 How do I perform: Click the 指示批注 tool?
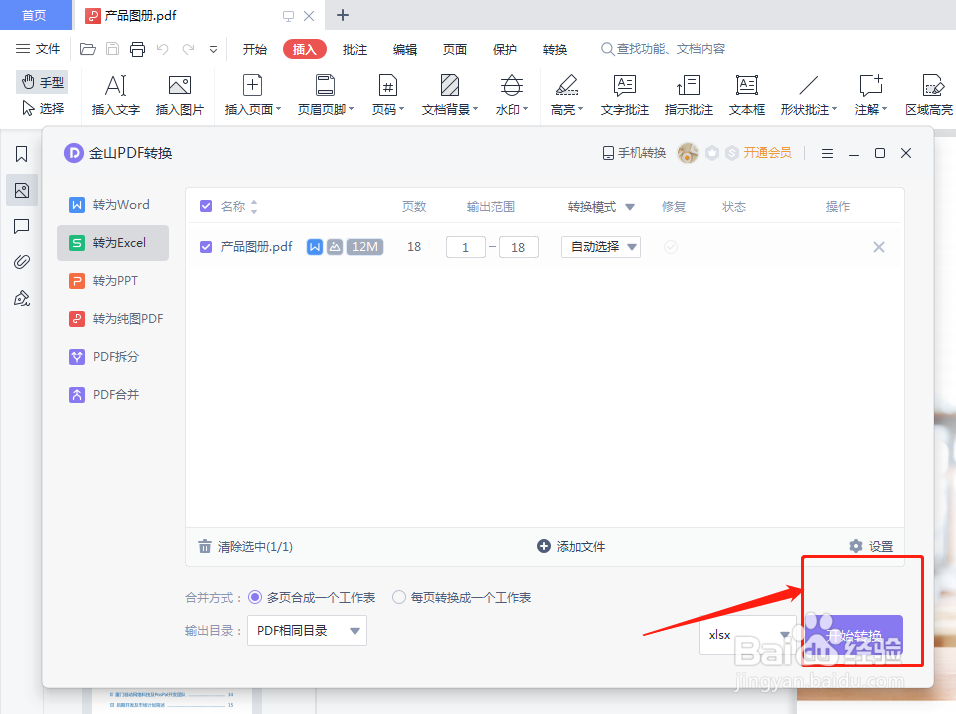tap(689, 95)
